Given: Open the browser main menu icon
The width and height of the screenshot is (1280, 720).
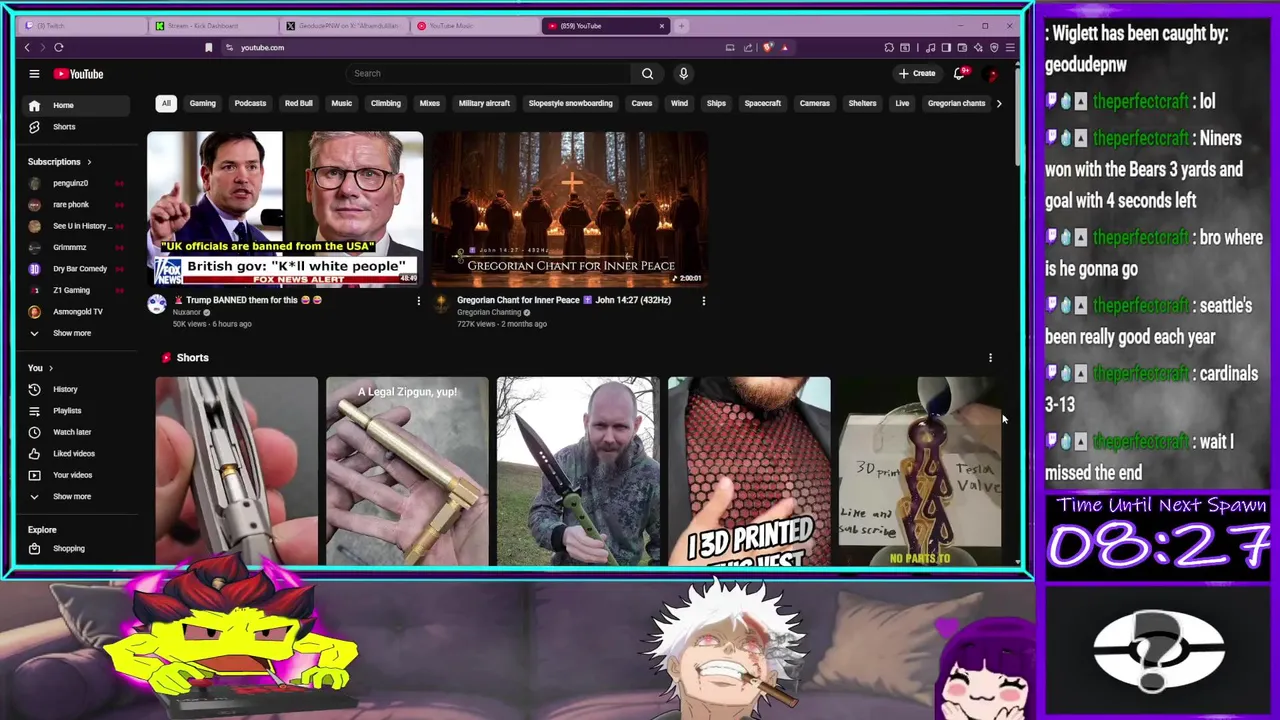Looking at the screenshot, I should pos(1010,48).
